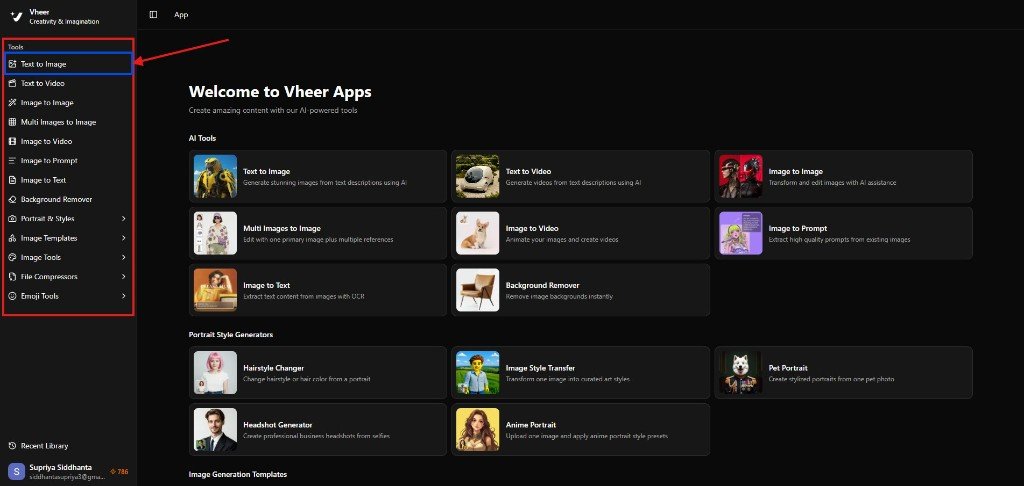
Task: Click Hairstyle Changer pink hair thumbnail
Action: tap(216, 372)
